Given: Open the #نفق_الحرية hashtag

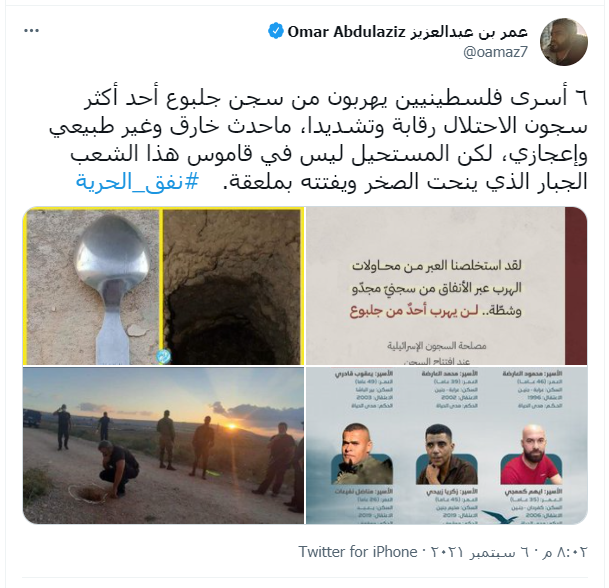Looking at the screenshot, I should pos(137,182).
